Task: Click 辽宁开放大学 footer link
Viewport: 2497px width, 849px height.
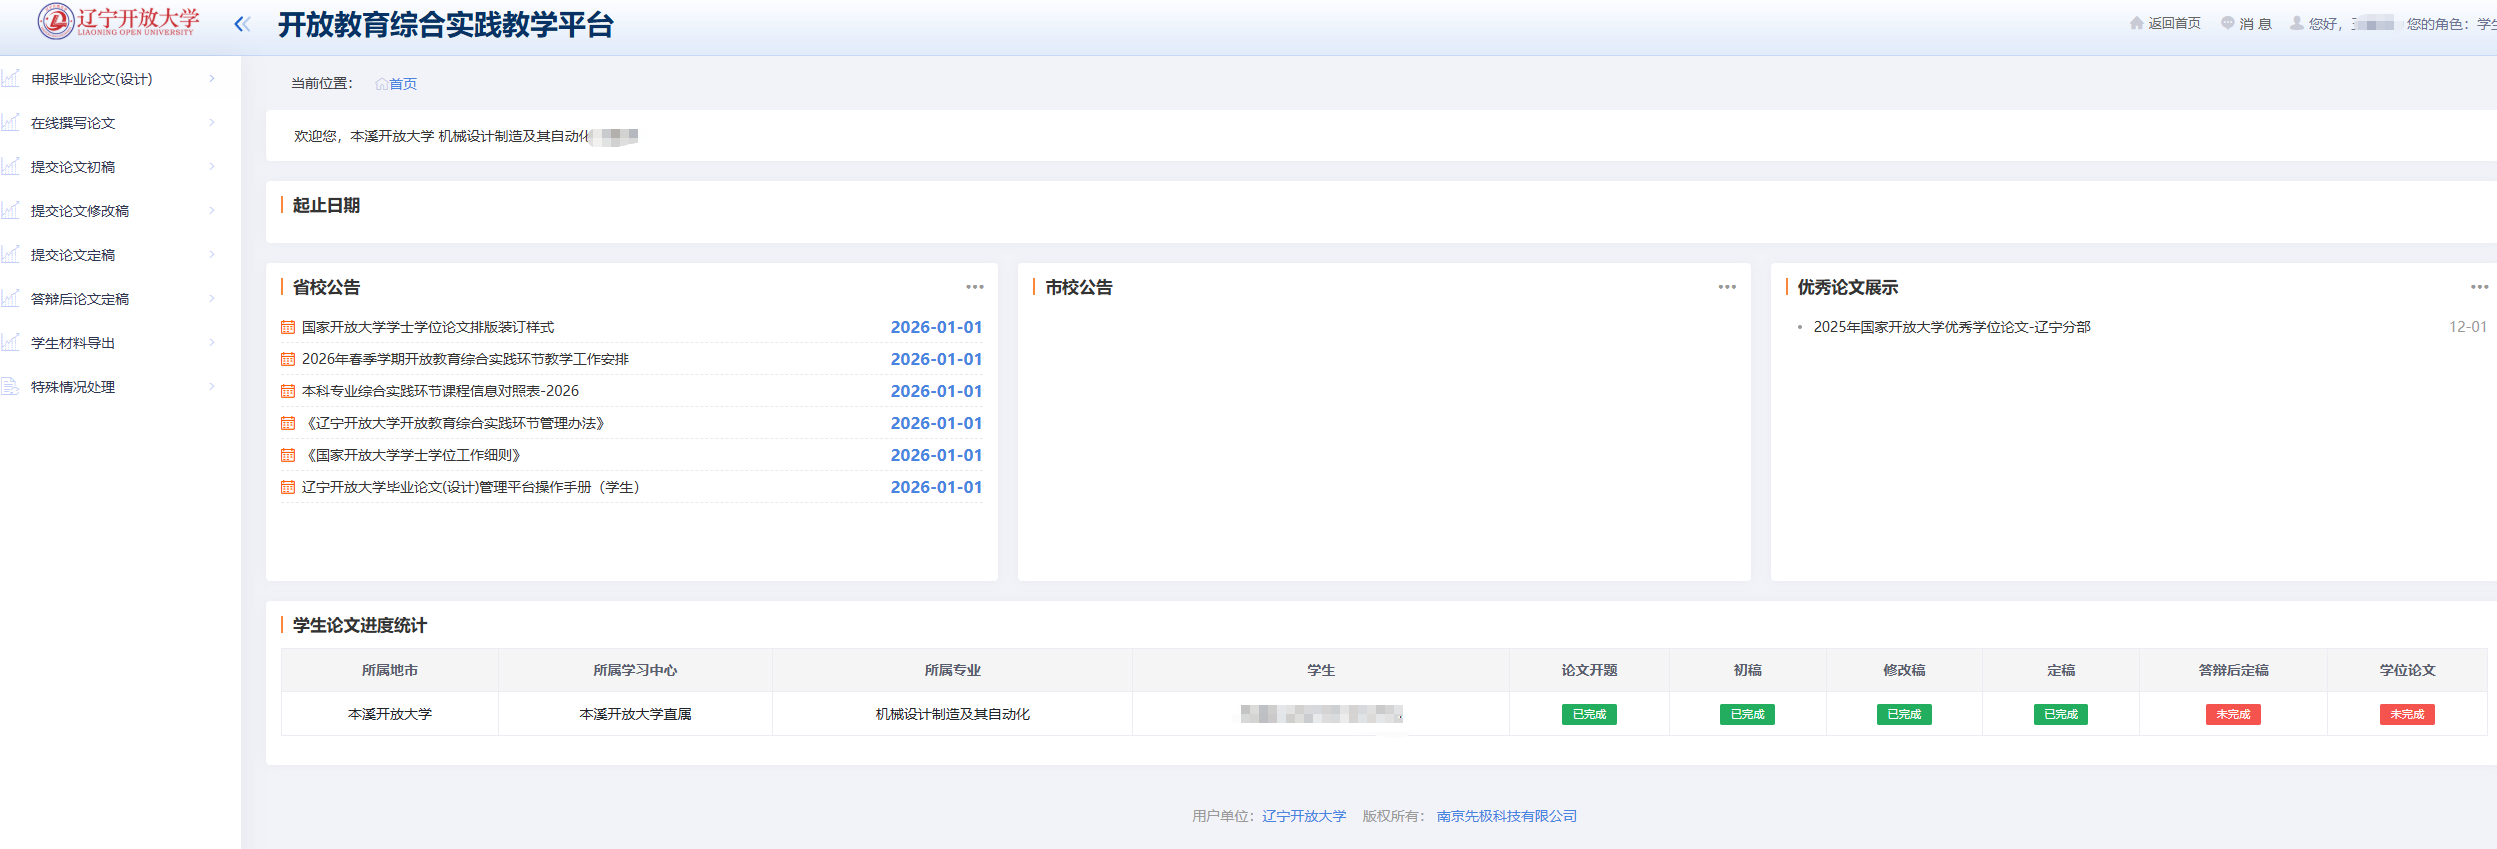Action: (x=1304, y=816)
